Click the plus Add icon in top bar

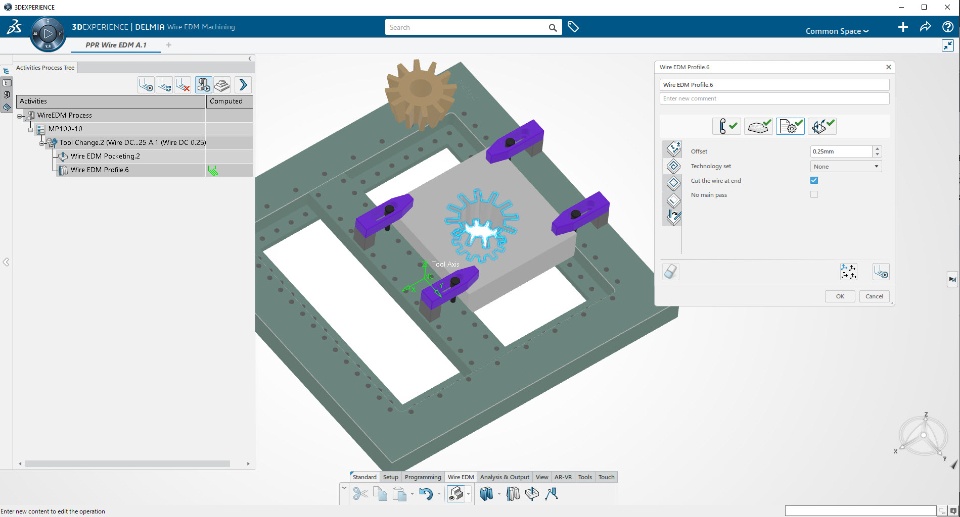pyautogui.click(x=902, y=27)
